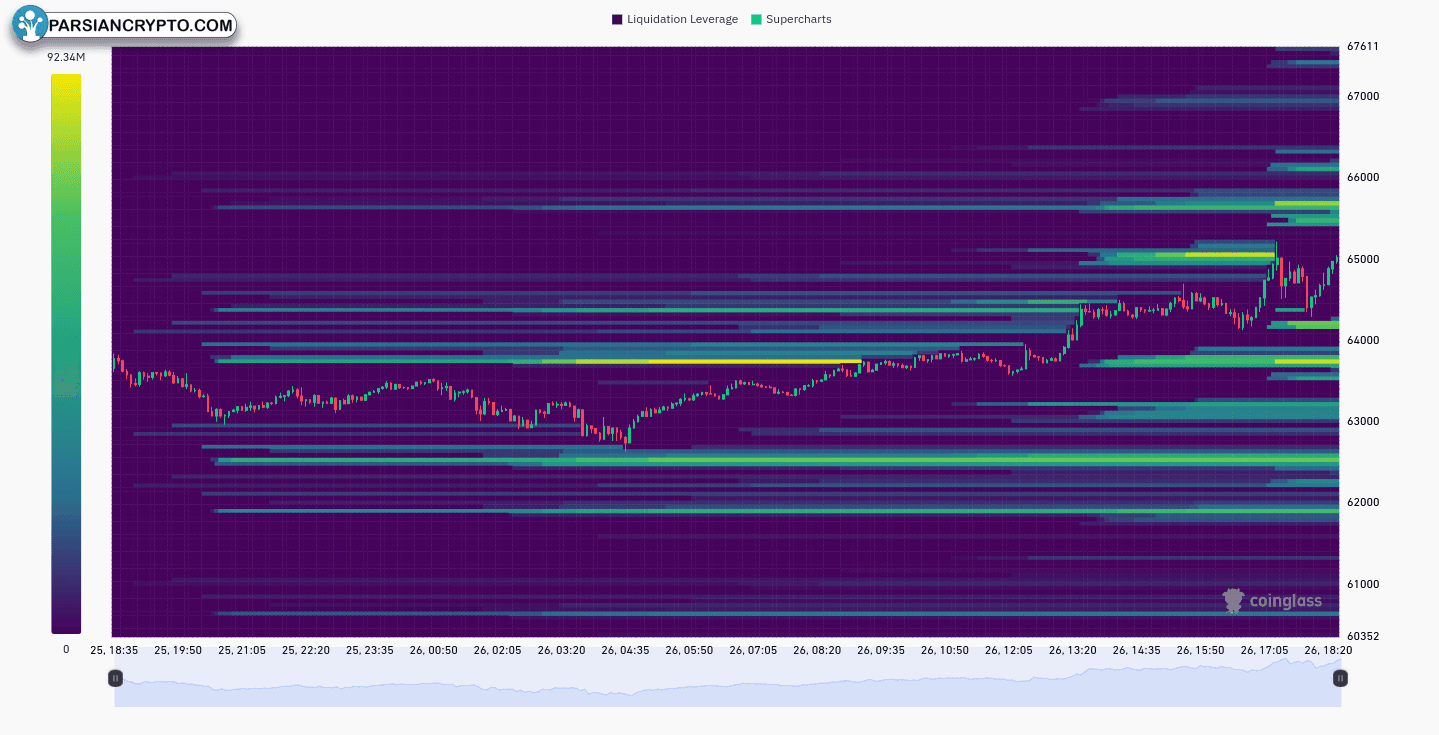
Task: Click the 26, 13:20 time label
Action: click(1074, 650)
